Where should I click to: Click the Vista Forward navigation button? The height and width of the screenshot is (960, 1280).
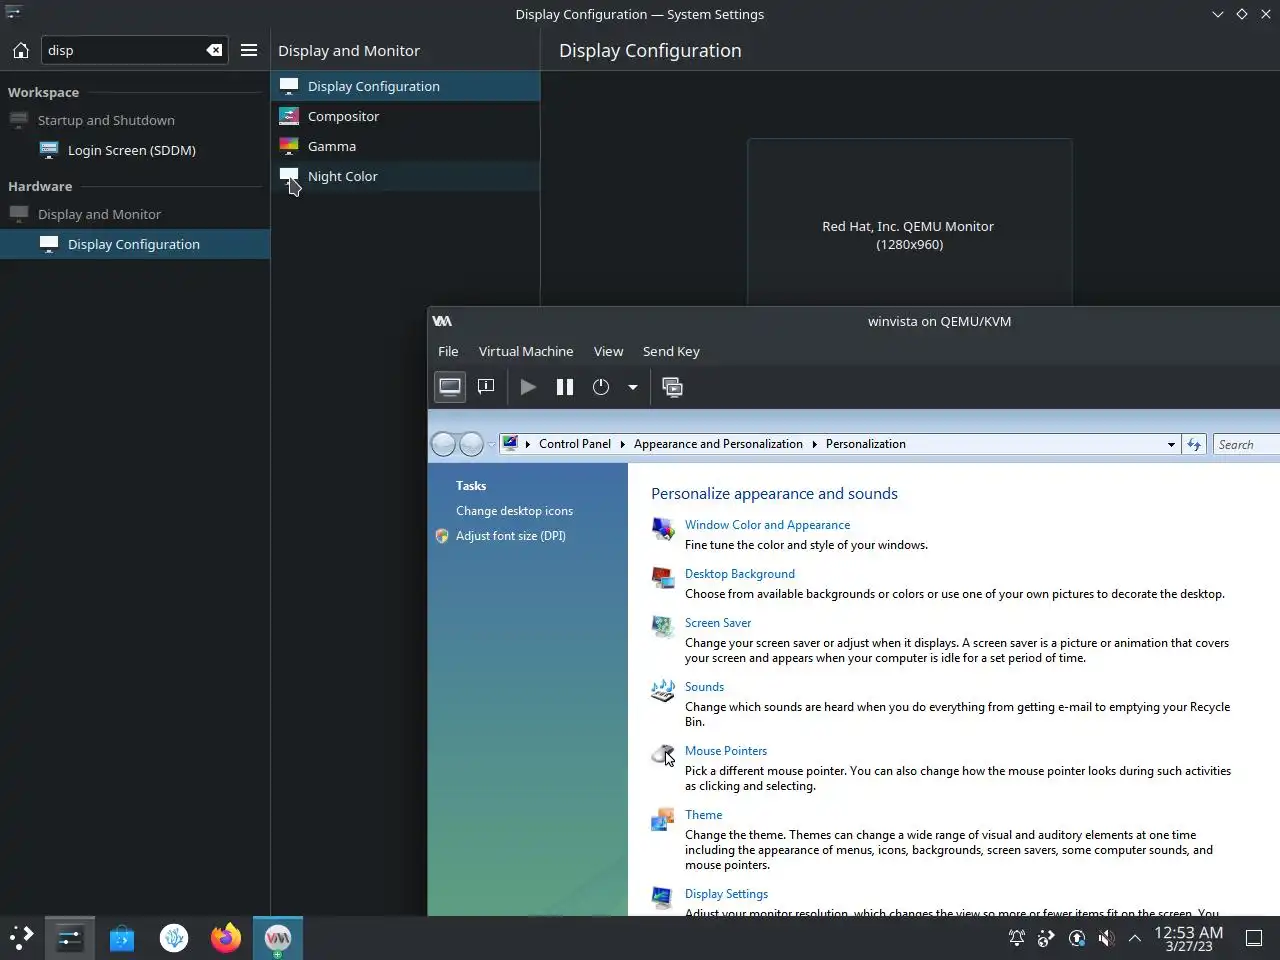(x=471, y=444)
